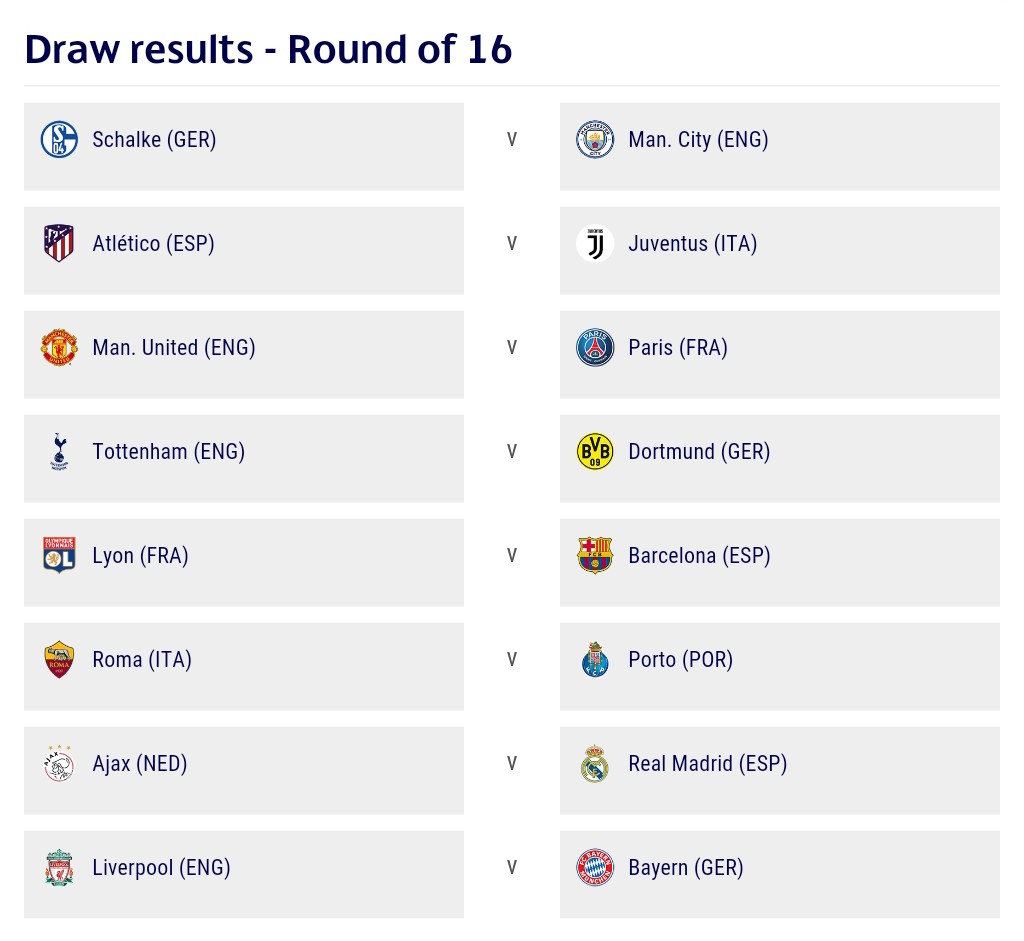Image resolution: width=1024 pixels, height=941 pixels.
Task: Click the Manchester City crest icon
Action: click(595, 140)
